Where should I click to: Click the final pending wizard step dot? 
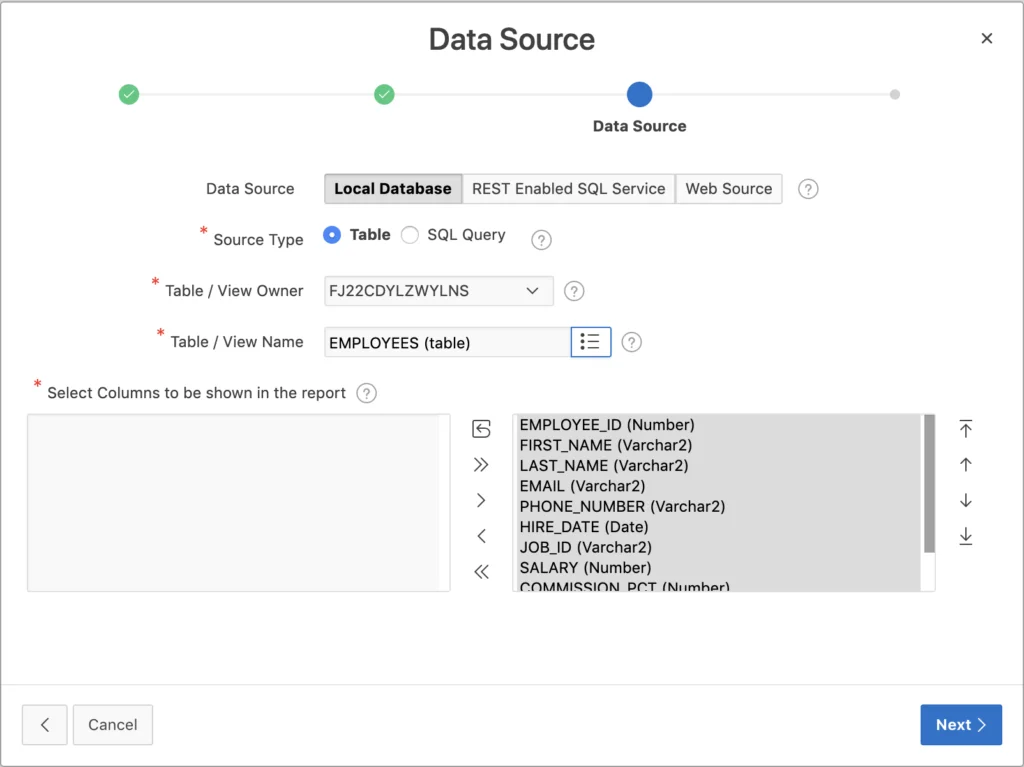[x=895, y=94]
